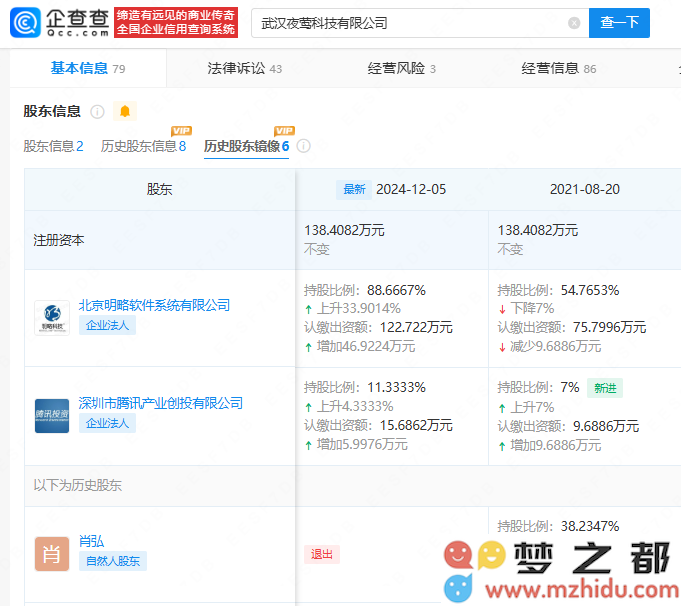Image resolution: width=681 pixels, height=606 pixels.
Task: Open the 基本信息 tab
Action: point(88,68)
